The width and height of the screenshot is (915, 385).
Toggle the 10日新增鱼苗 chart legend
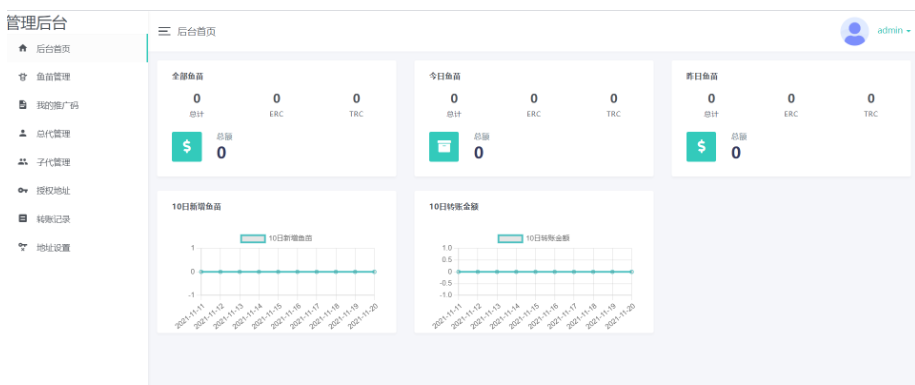coord(277,238)
